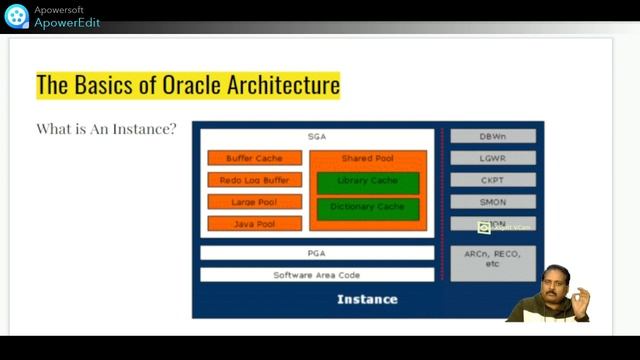Click the 'CKPT' process box
Screen dimensions: 640x360
493,180
